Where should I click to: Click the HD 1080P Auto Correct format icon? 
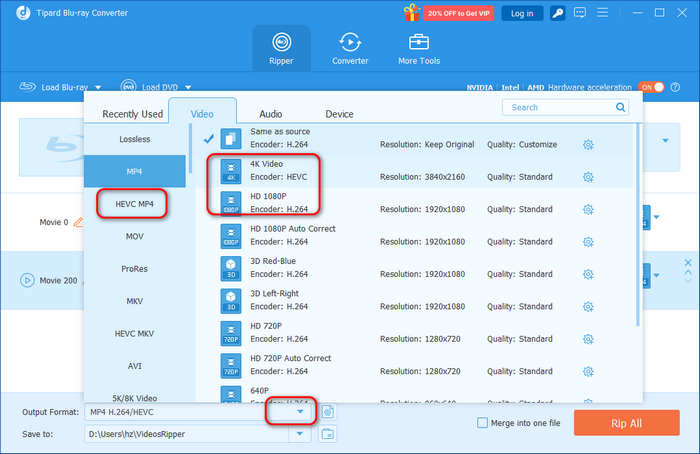point(231,236)
